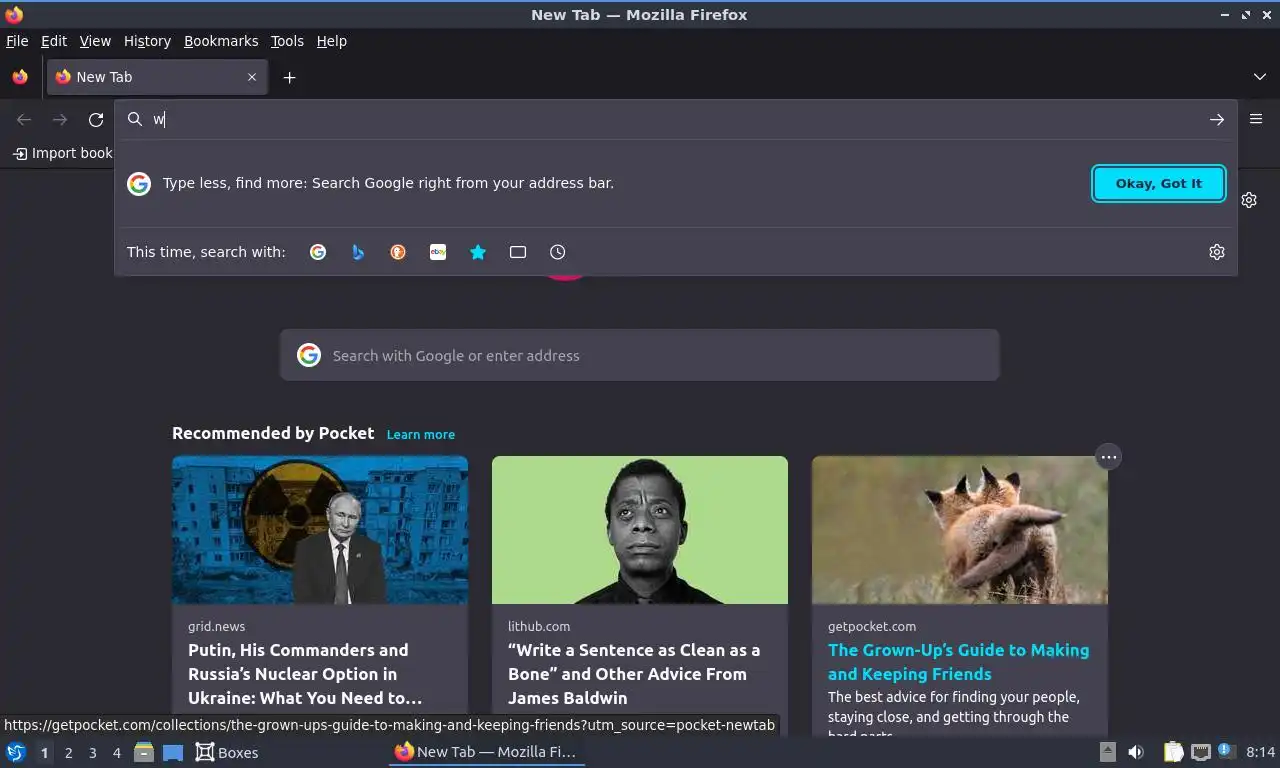Open a new tab with plus button
The image size is (1280, 768).
(x=289, y=77)
